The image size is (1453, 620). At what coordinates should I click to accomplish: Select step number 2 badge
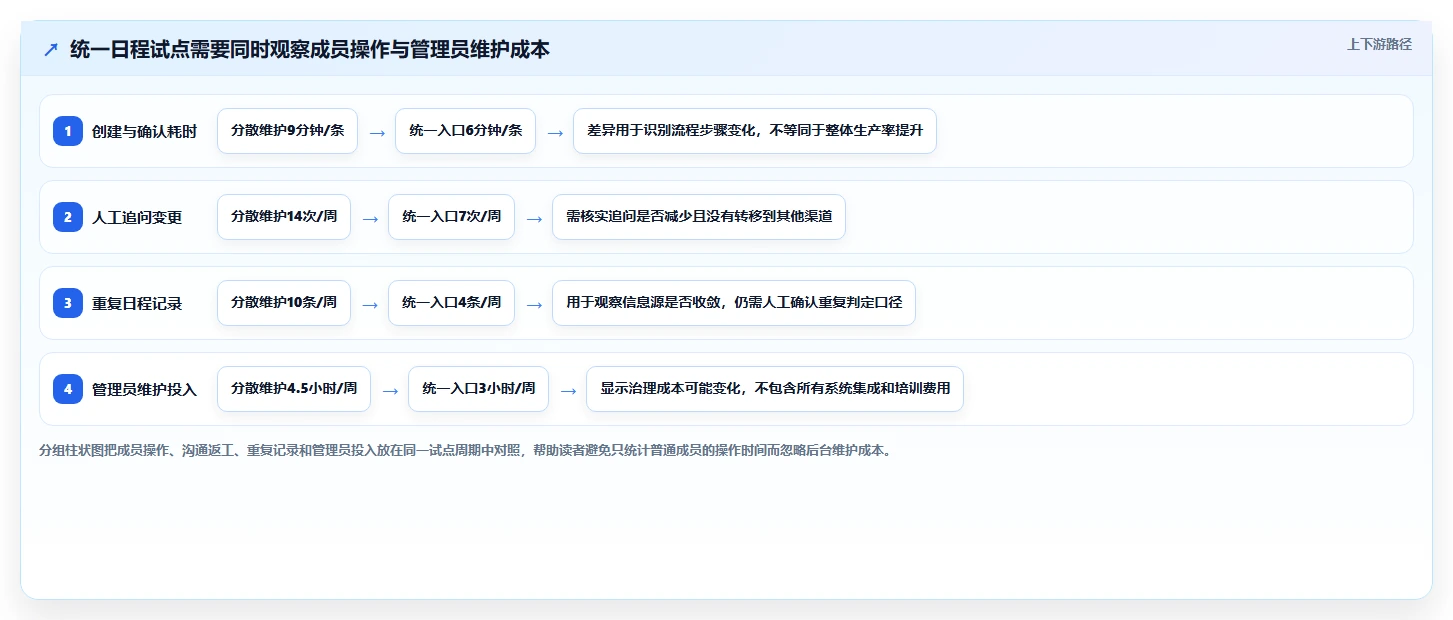(x=68, y=217)
